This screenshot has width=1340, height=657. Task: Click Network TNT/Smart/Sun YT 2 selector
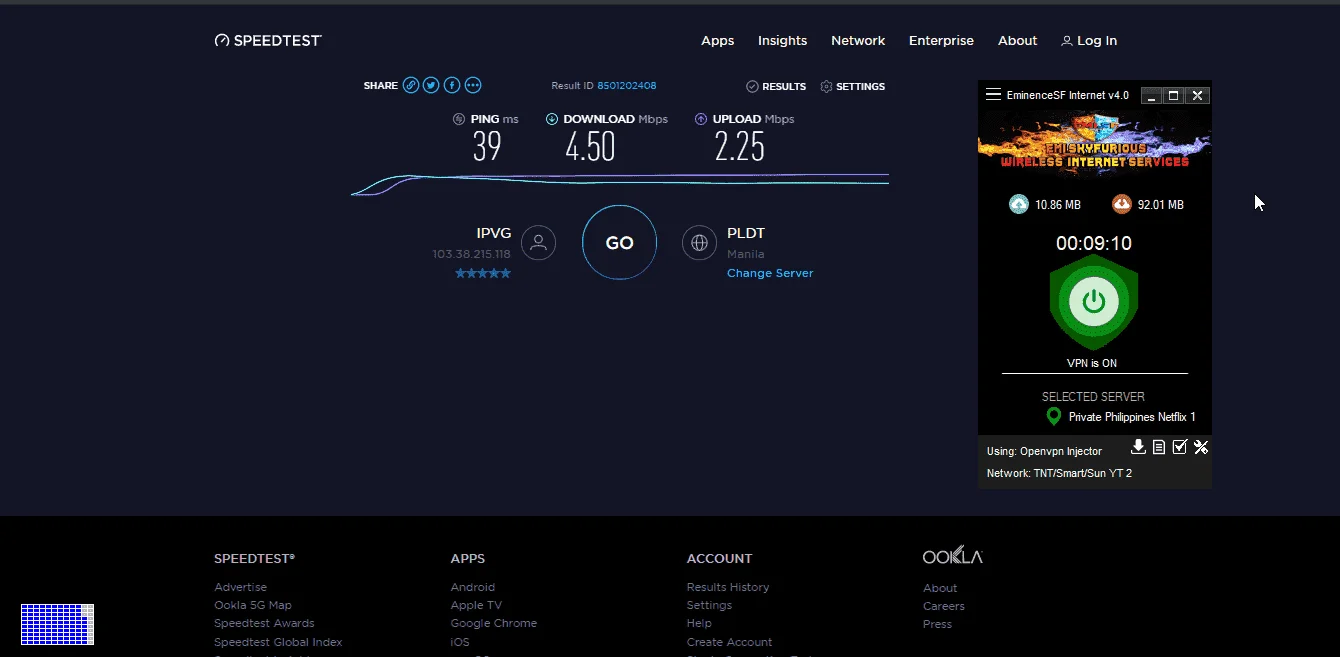click(x=1060, y=473)
